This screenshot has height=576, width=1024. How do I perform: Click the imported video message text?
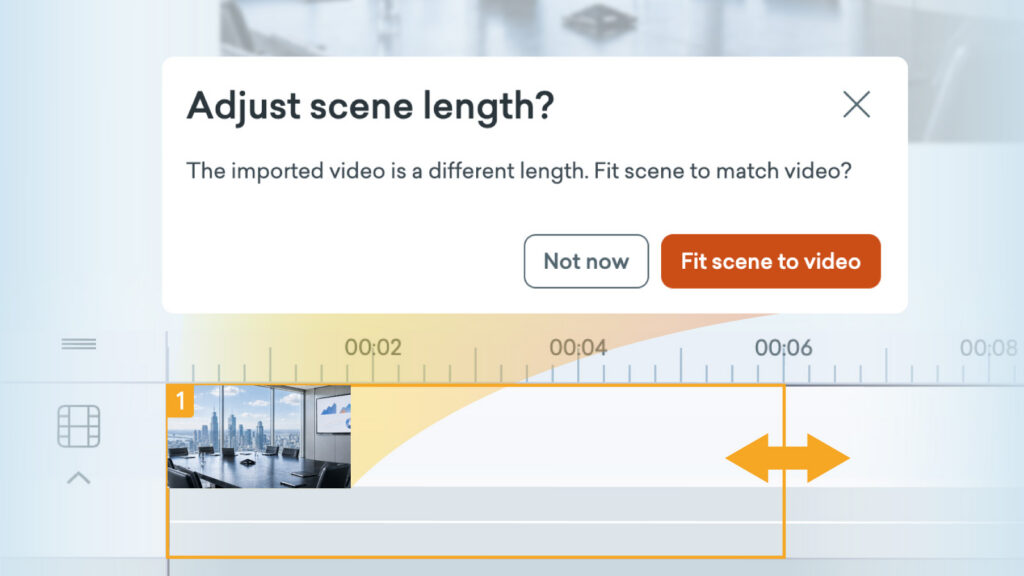(519, 171)
